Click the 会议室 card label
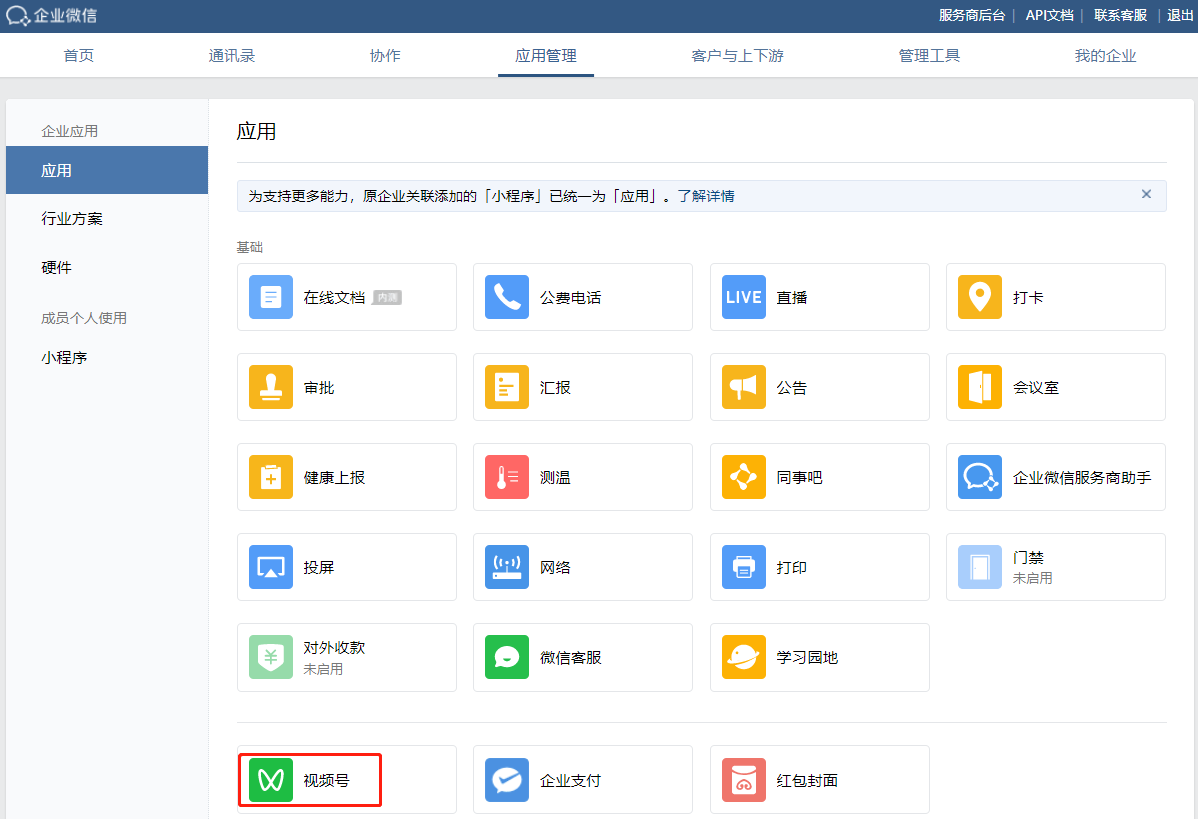 pyautogui.click(x=1036, y=387)
